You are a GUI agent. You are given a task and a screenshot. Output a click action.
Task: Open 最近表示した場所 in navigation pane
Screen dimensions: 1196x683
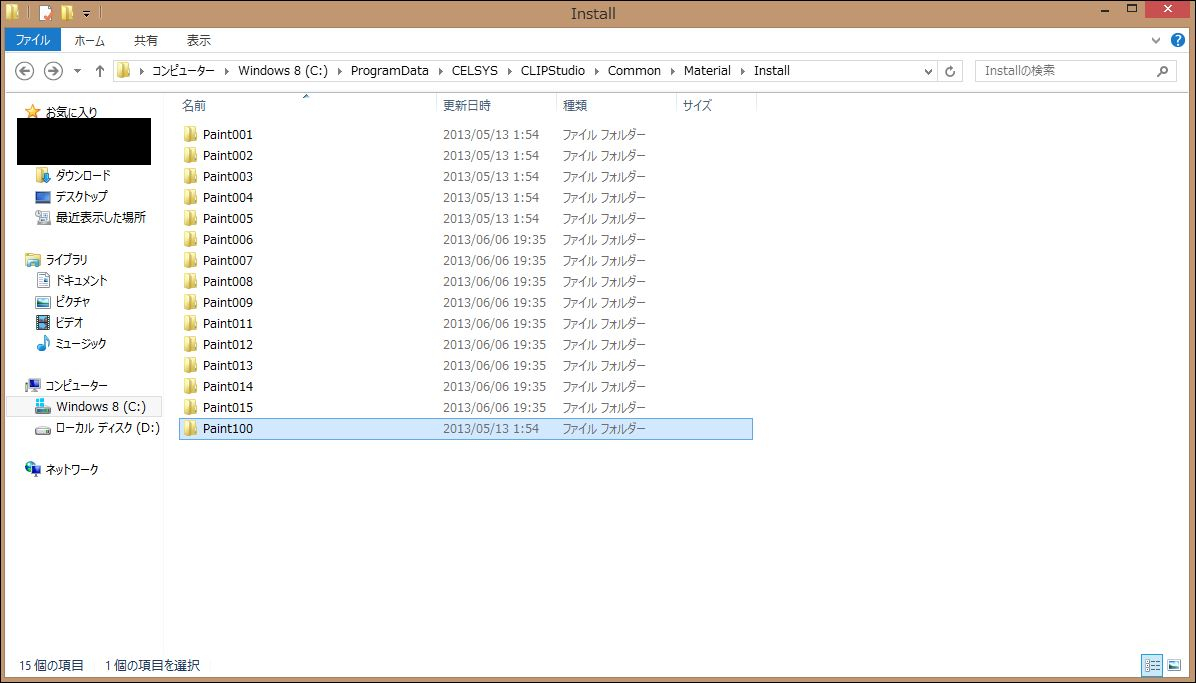click(101, 217)
